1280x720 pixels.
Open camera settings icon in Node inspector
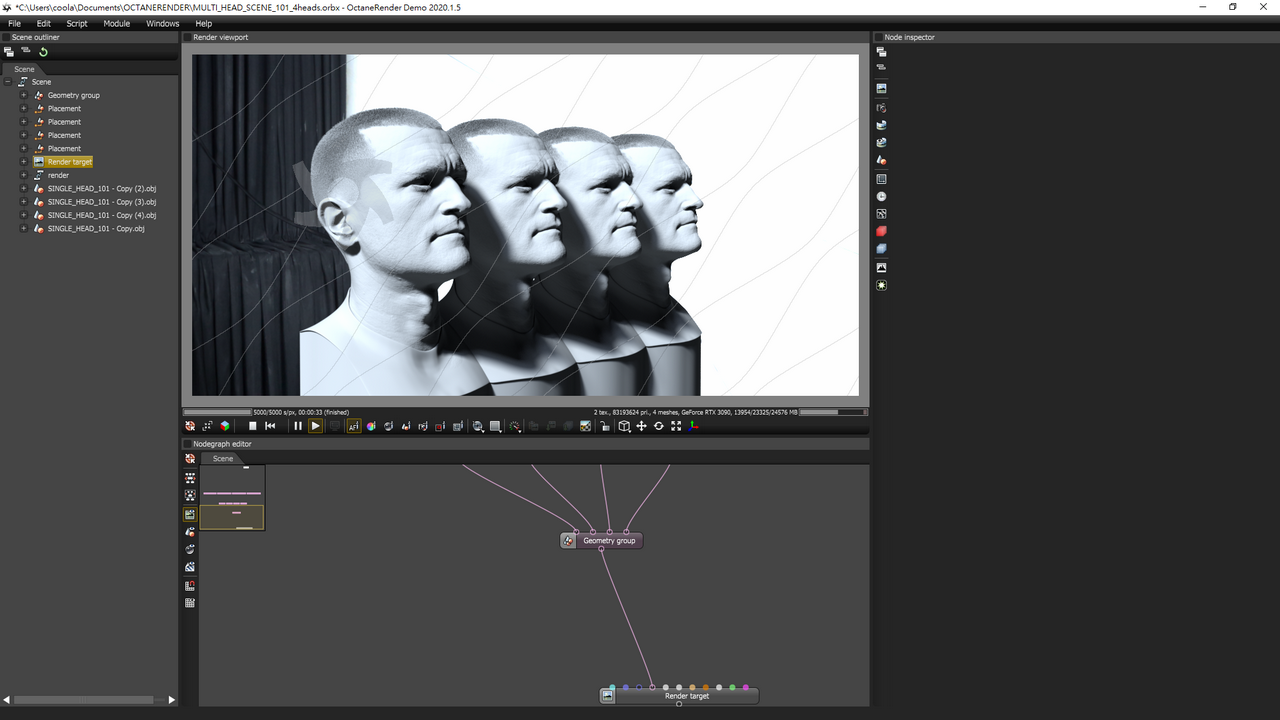(881, 107)
